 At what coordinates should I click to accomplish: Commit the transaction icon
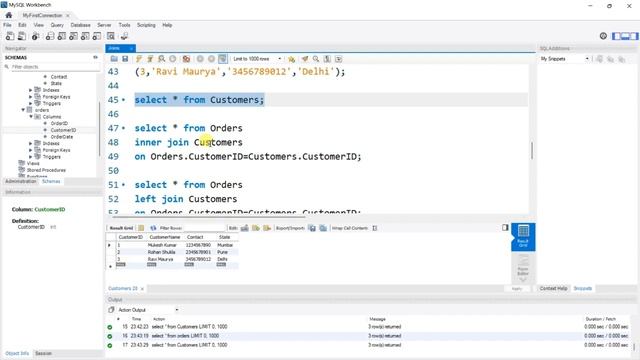(x=200, y=59)
